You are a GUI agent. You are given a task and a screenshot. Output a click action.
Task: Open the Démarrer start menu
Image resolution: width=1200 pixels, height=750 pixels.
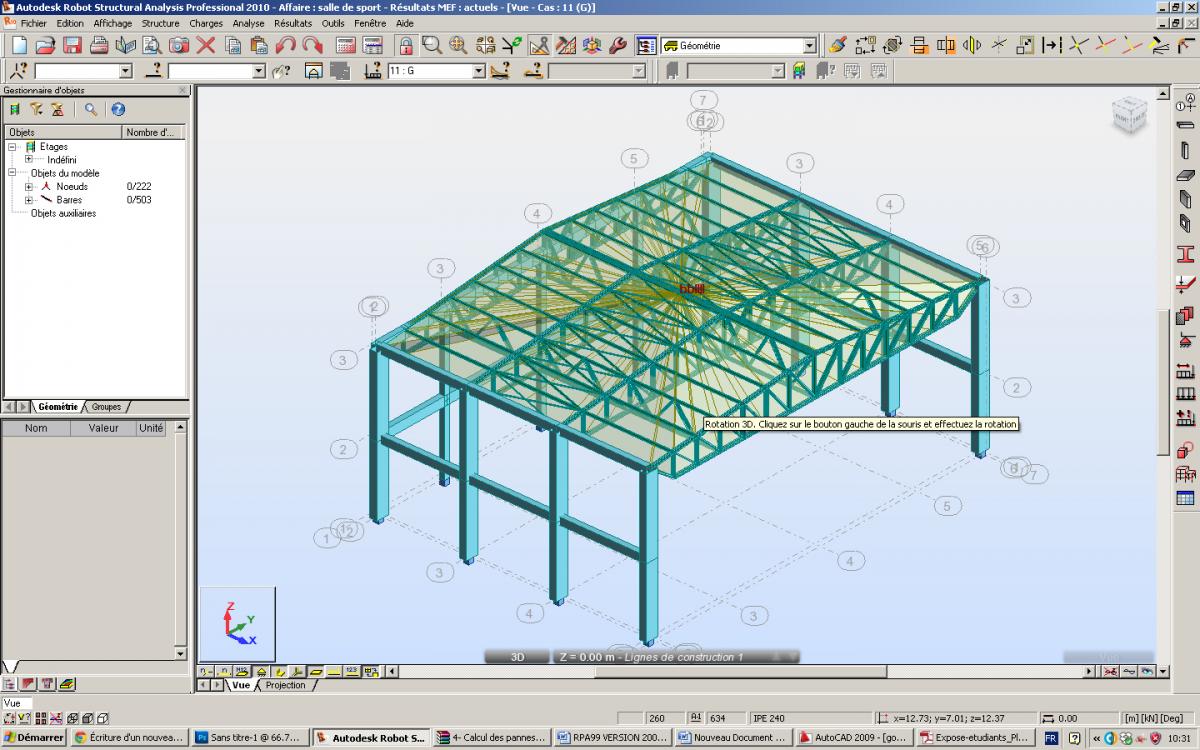pos(34,738)
